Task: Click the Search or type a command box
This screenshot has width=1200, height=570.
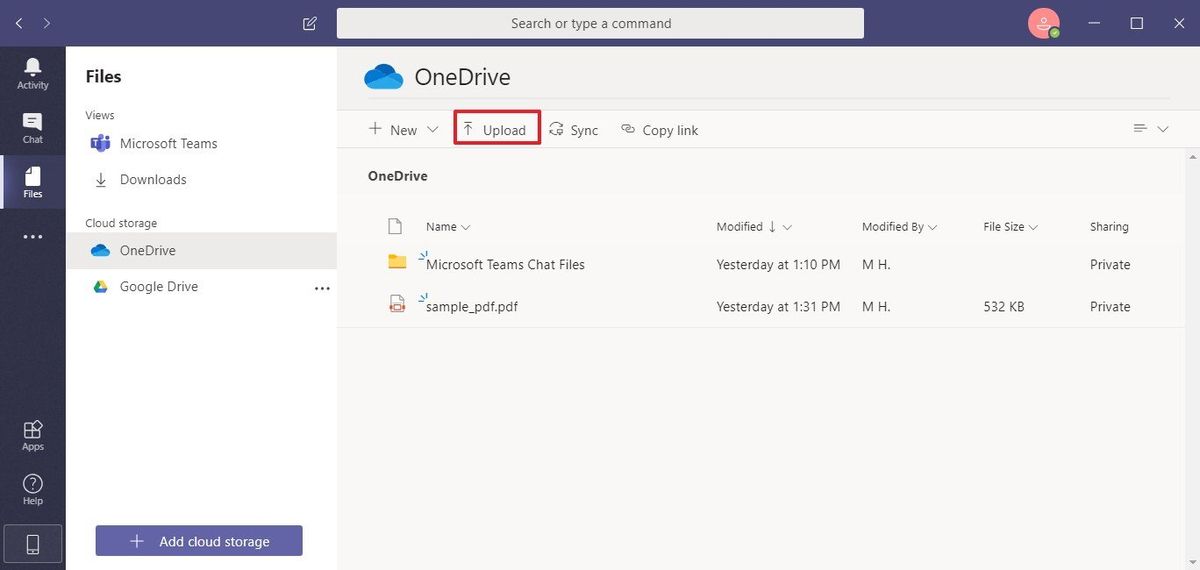Action: pyautogui.click(x=600, y=23)
